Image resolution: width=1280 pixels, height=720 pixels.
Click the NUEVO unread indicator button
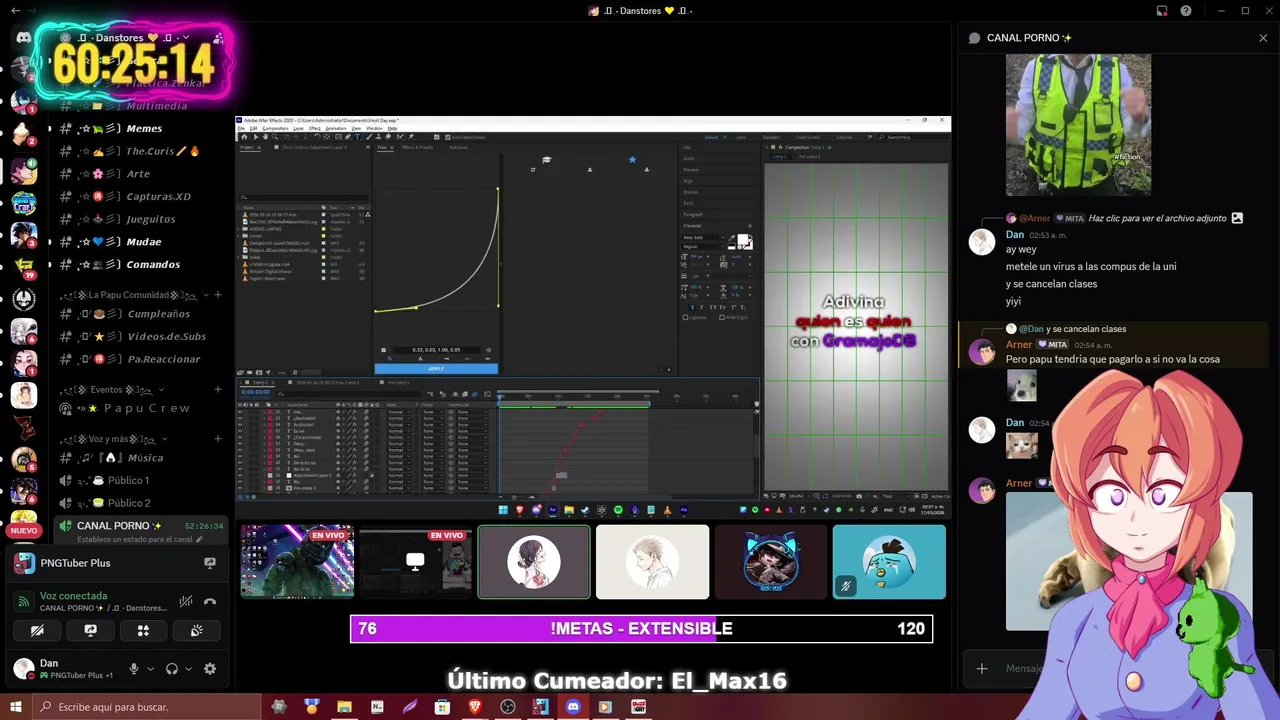point(24,531)
